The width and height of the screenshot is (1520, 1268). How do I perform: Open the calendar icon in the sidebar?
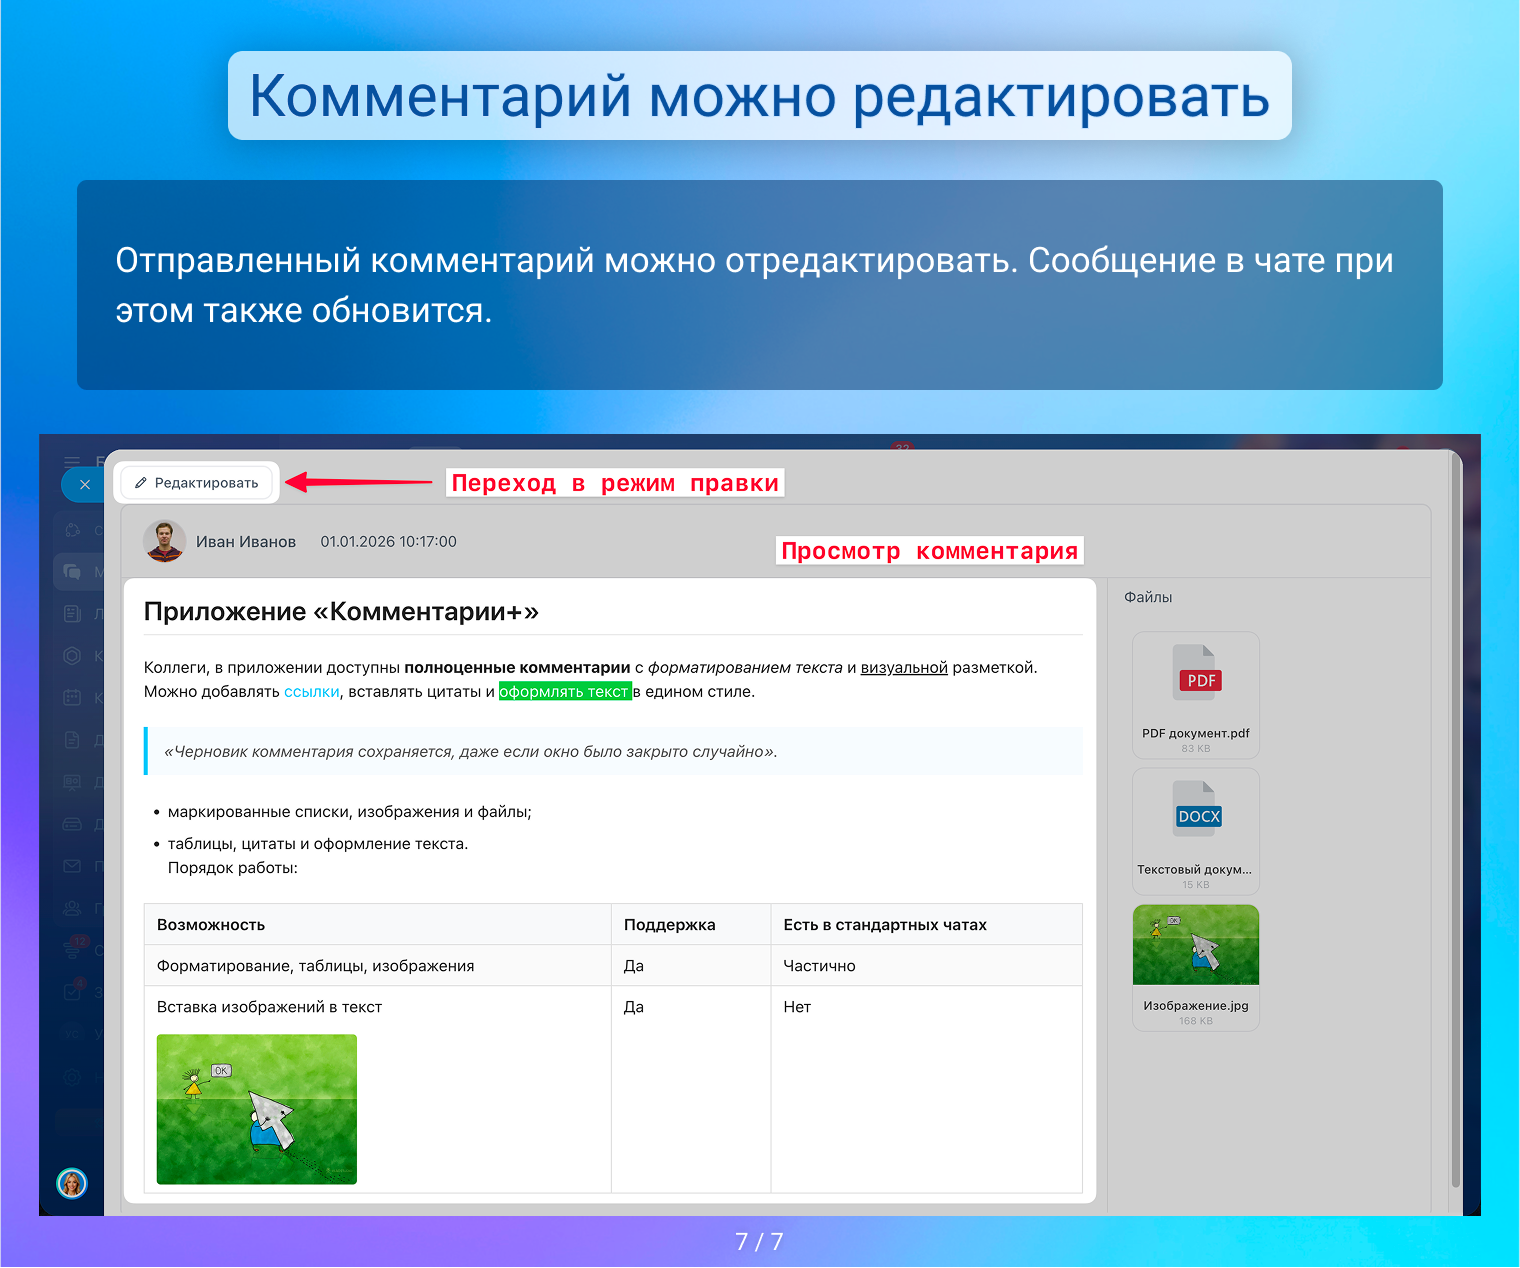72,697
